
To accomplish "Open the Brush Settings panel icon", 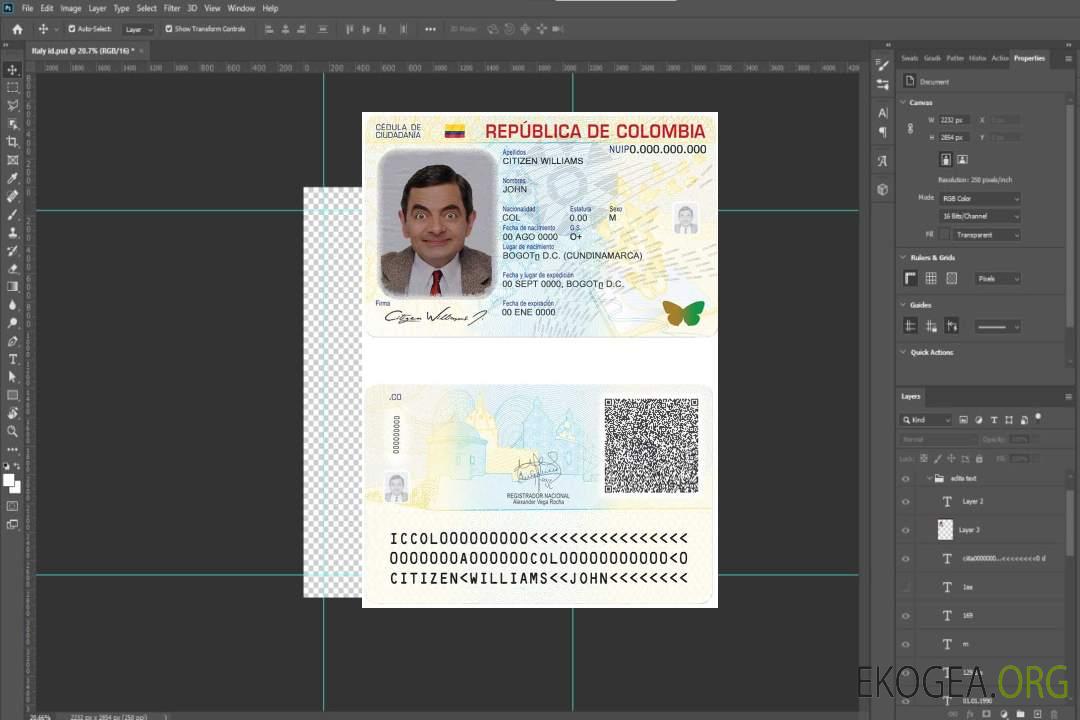I will pyautogui.click(x=883, y=65).
